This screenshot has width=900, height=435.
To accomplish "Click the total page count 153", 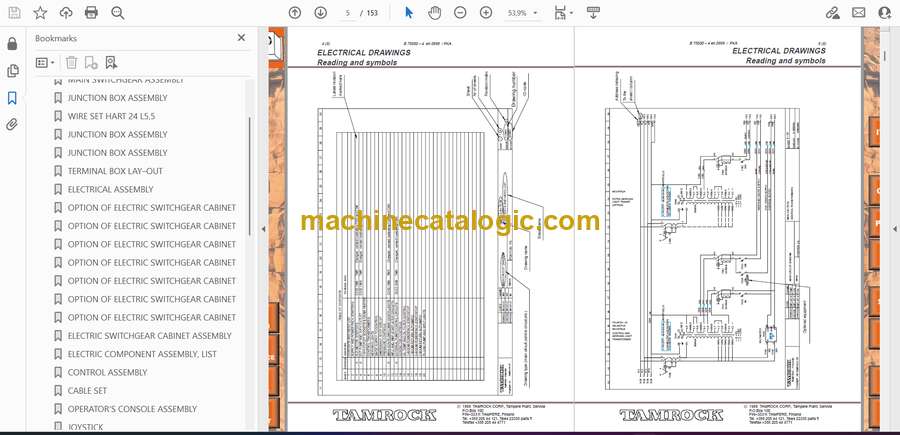I will [372, 13].
